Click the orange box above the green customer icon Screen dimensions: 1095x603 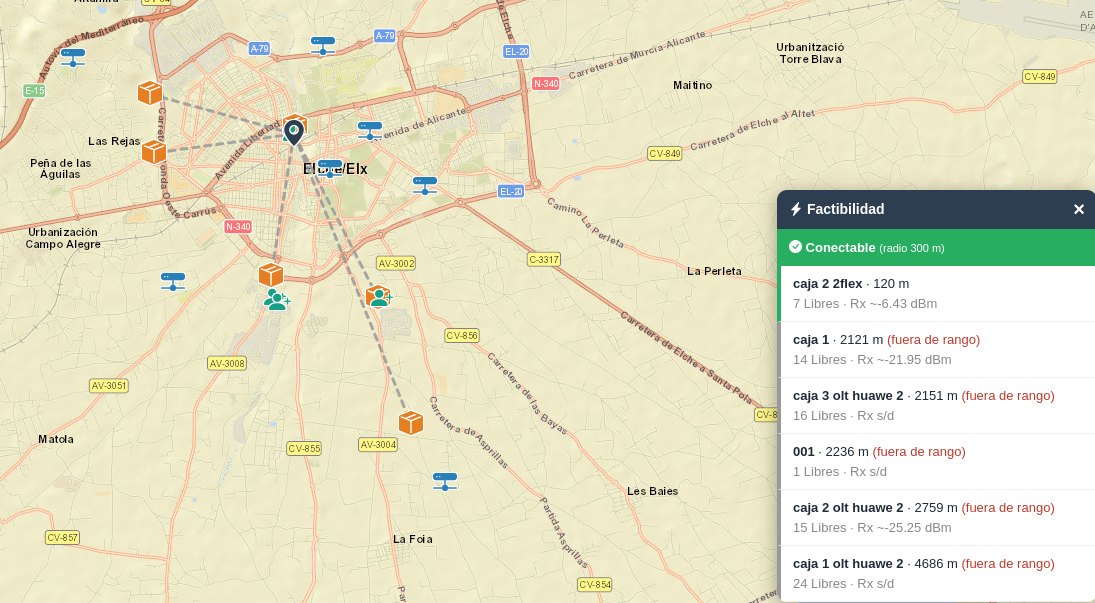271,275
